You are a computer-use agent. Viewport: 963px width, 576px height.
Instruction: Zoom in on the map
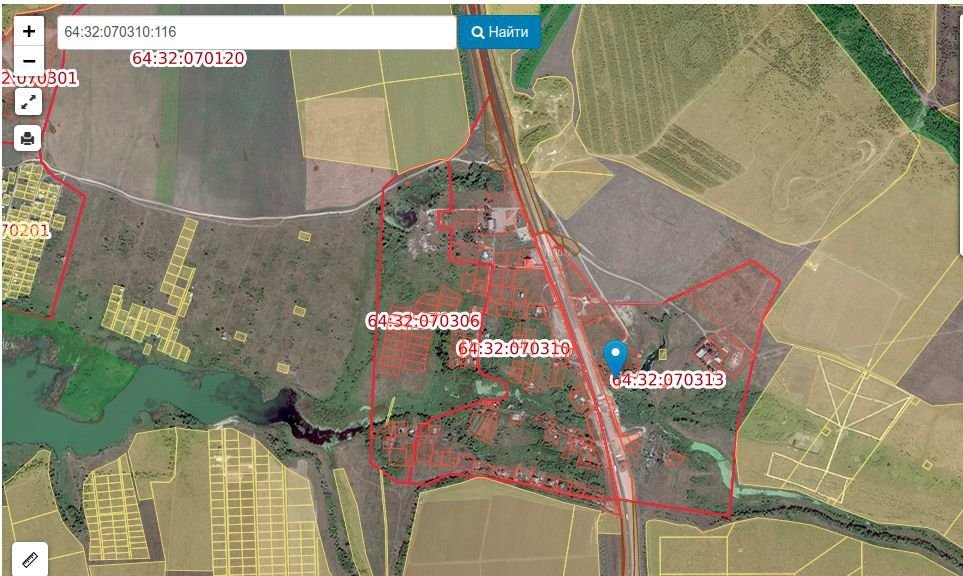29,31
